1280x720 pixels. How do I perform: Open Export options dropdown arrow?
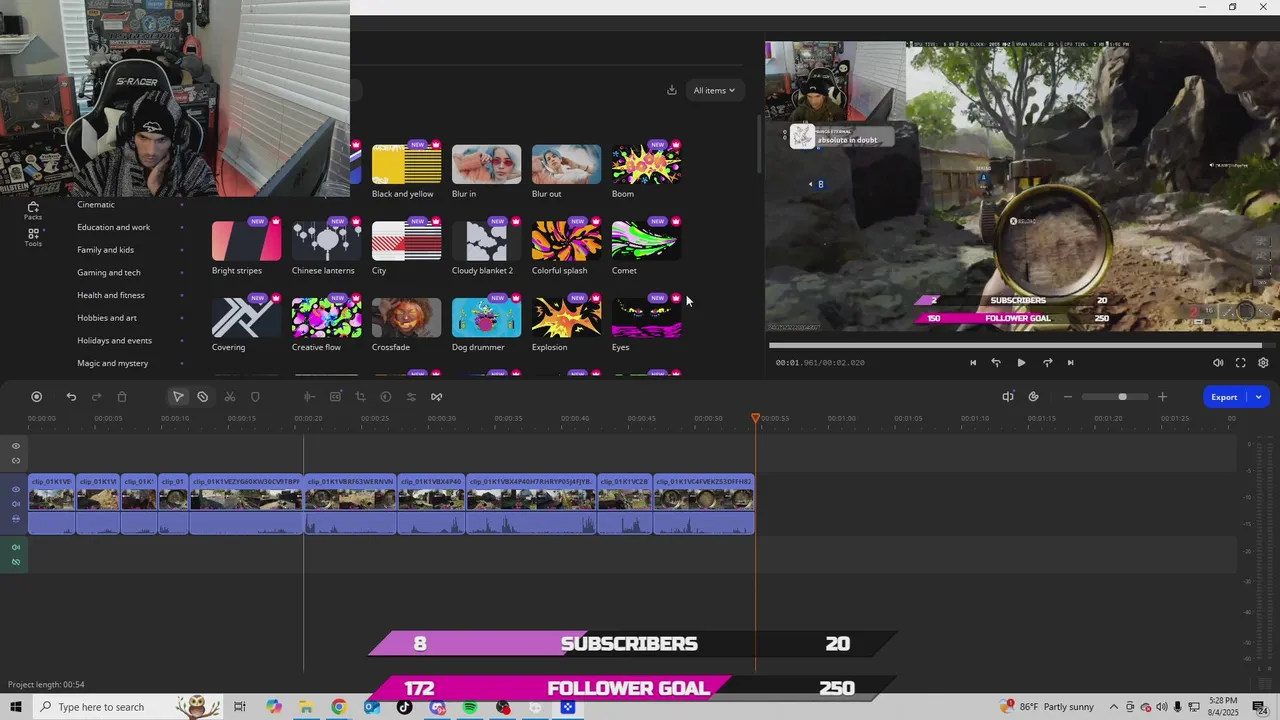pos(1259,397)
